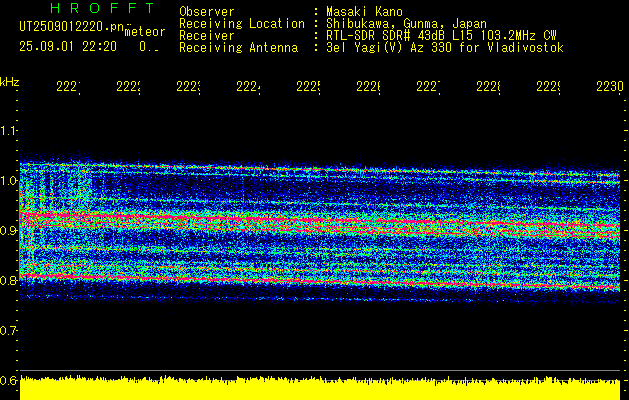Click the kHz axis unit label

point(9,82)
